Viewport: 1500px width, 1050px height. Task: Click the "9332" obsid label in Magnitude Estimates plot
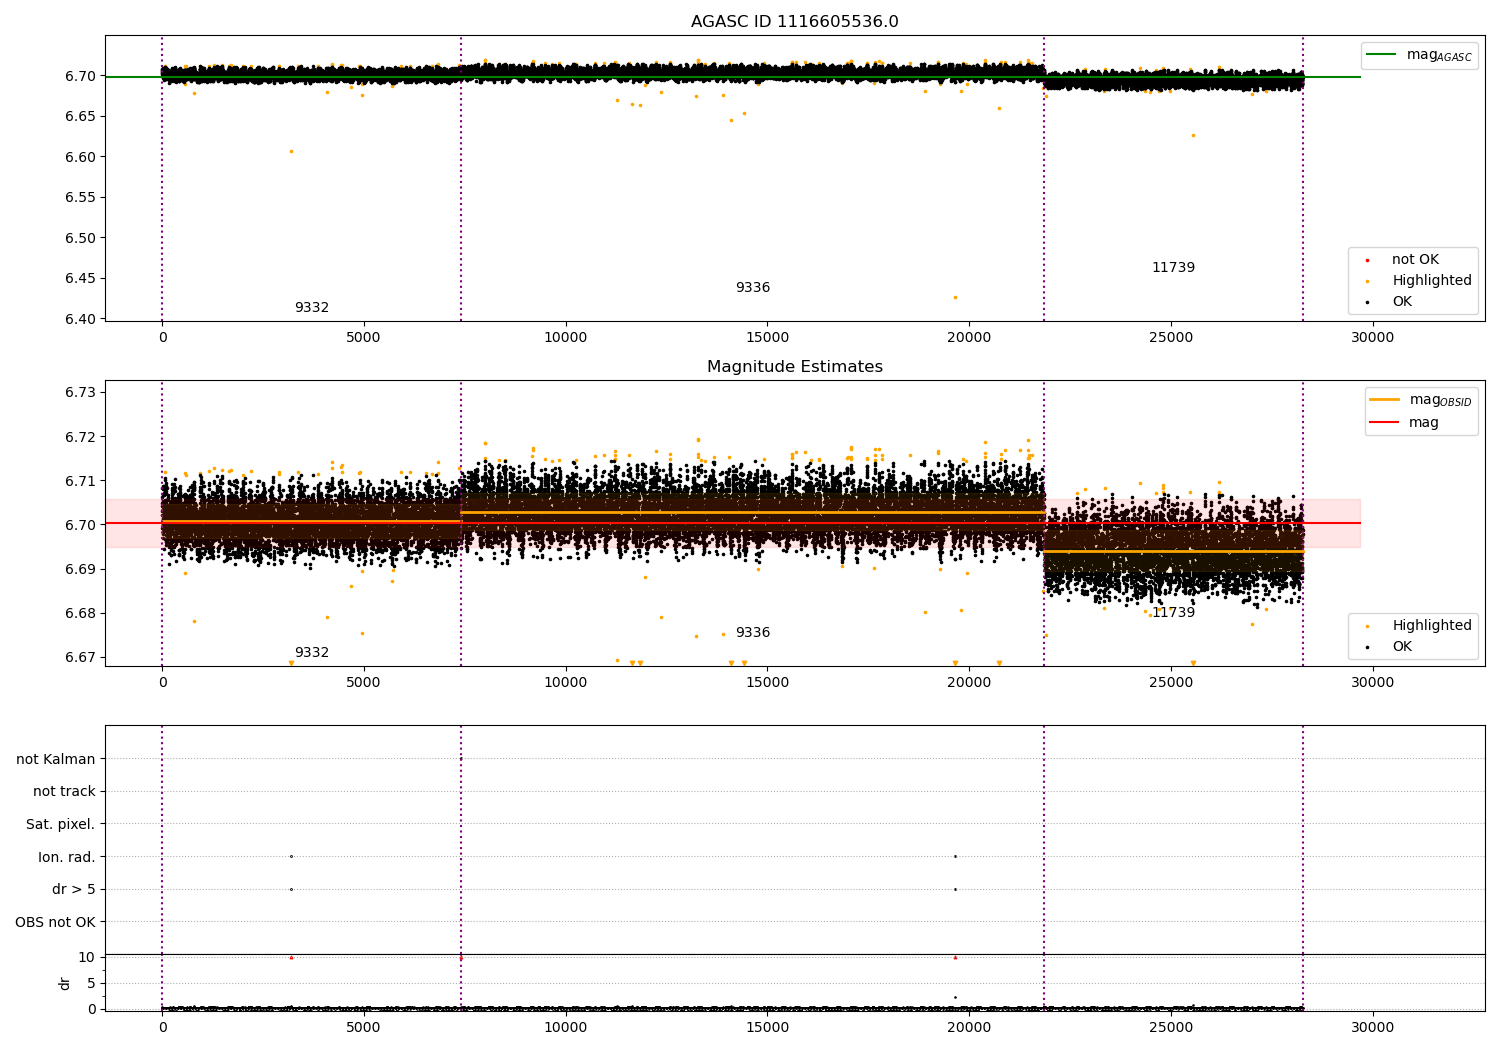tap(312, 653)
